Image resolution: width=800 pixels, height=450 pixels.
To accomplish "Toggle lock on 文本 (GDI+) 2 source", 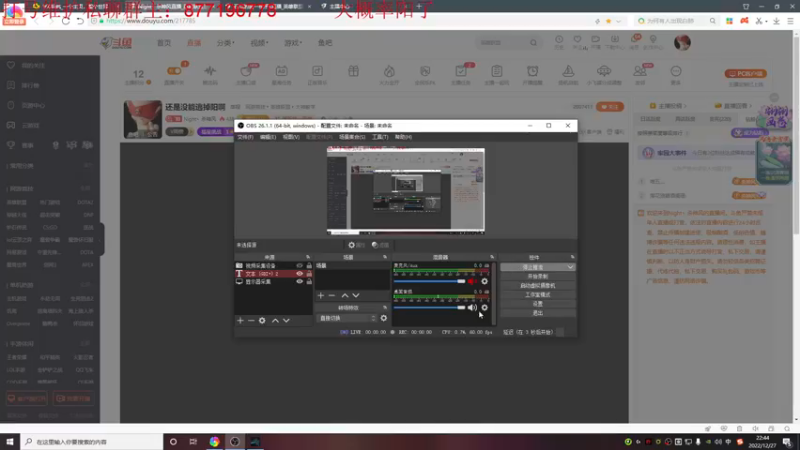I will click(x=309, y=273).
